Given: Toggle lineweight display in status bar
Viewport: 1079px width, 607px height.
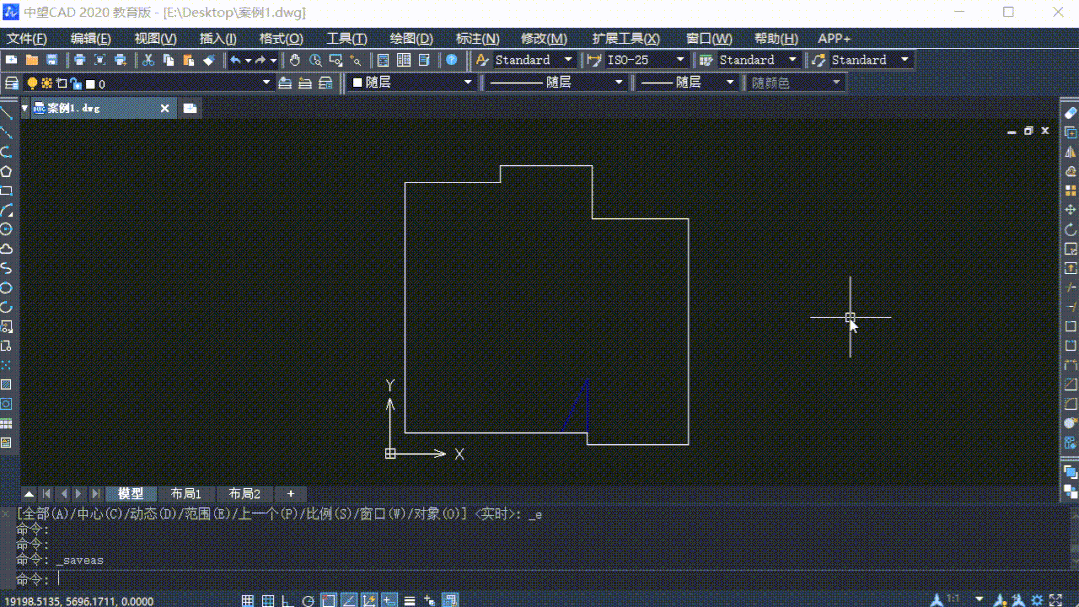Looking at the screenshot, I should [409, 600].
